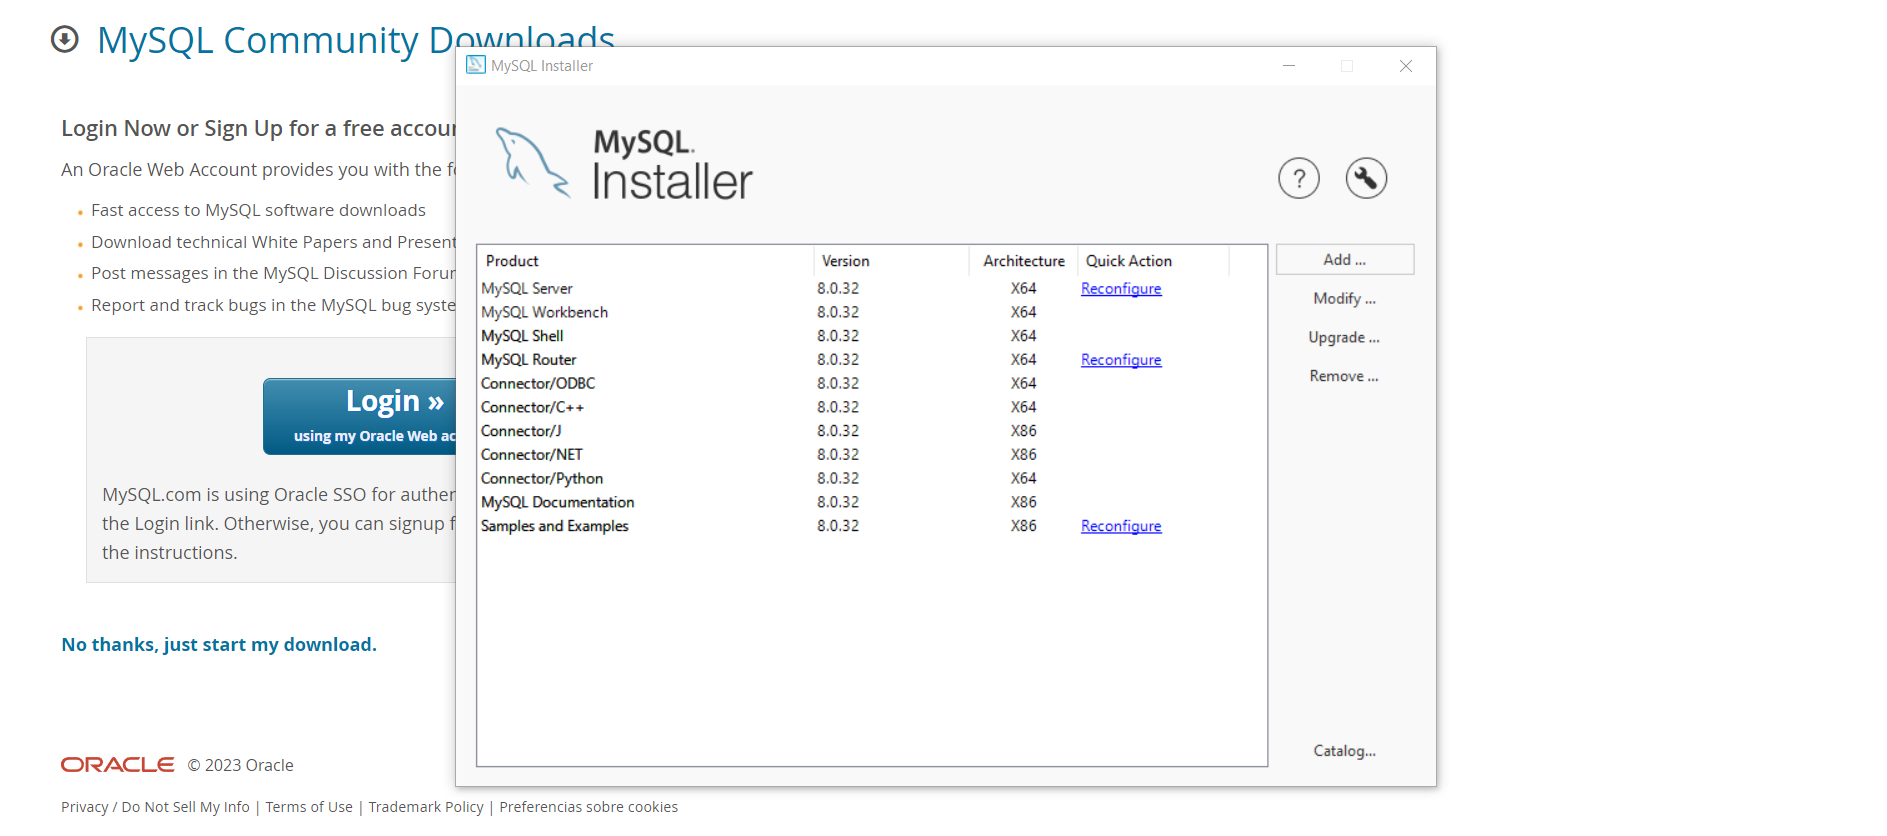This screenshot has width=1887, height=836.
Task: Click the Remove... button
Action: pos(1344,376)
